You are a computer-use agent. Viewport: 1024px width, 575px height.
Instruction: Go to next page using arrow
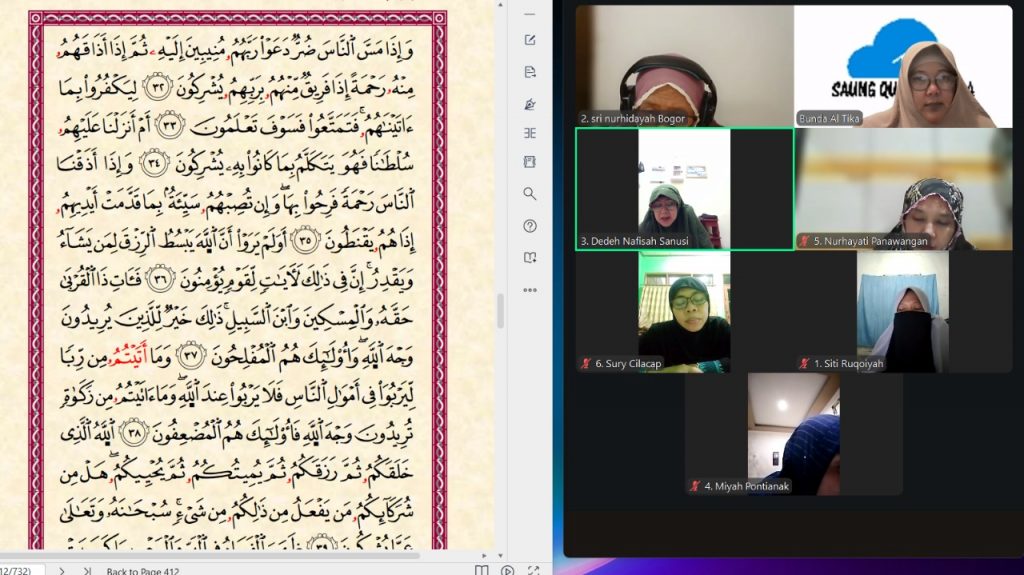coord(61,570)
